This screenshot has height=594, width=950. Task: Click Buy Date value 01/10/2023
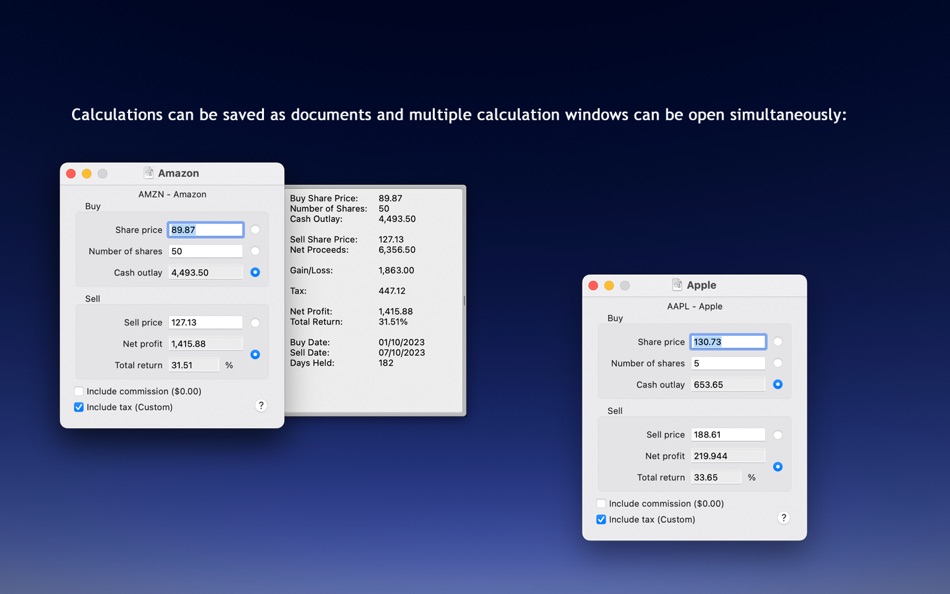click(x=402, y=342)
